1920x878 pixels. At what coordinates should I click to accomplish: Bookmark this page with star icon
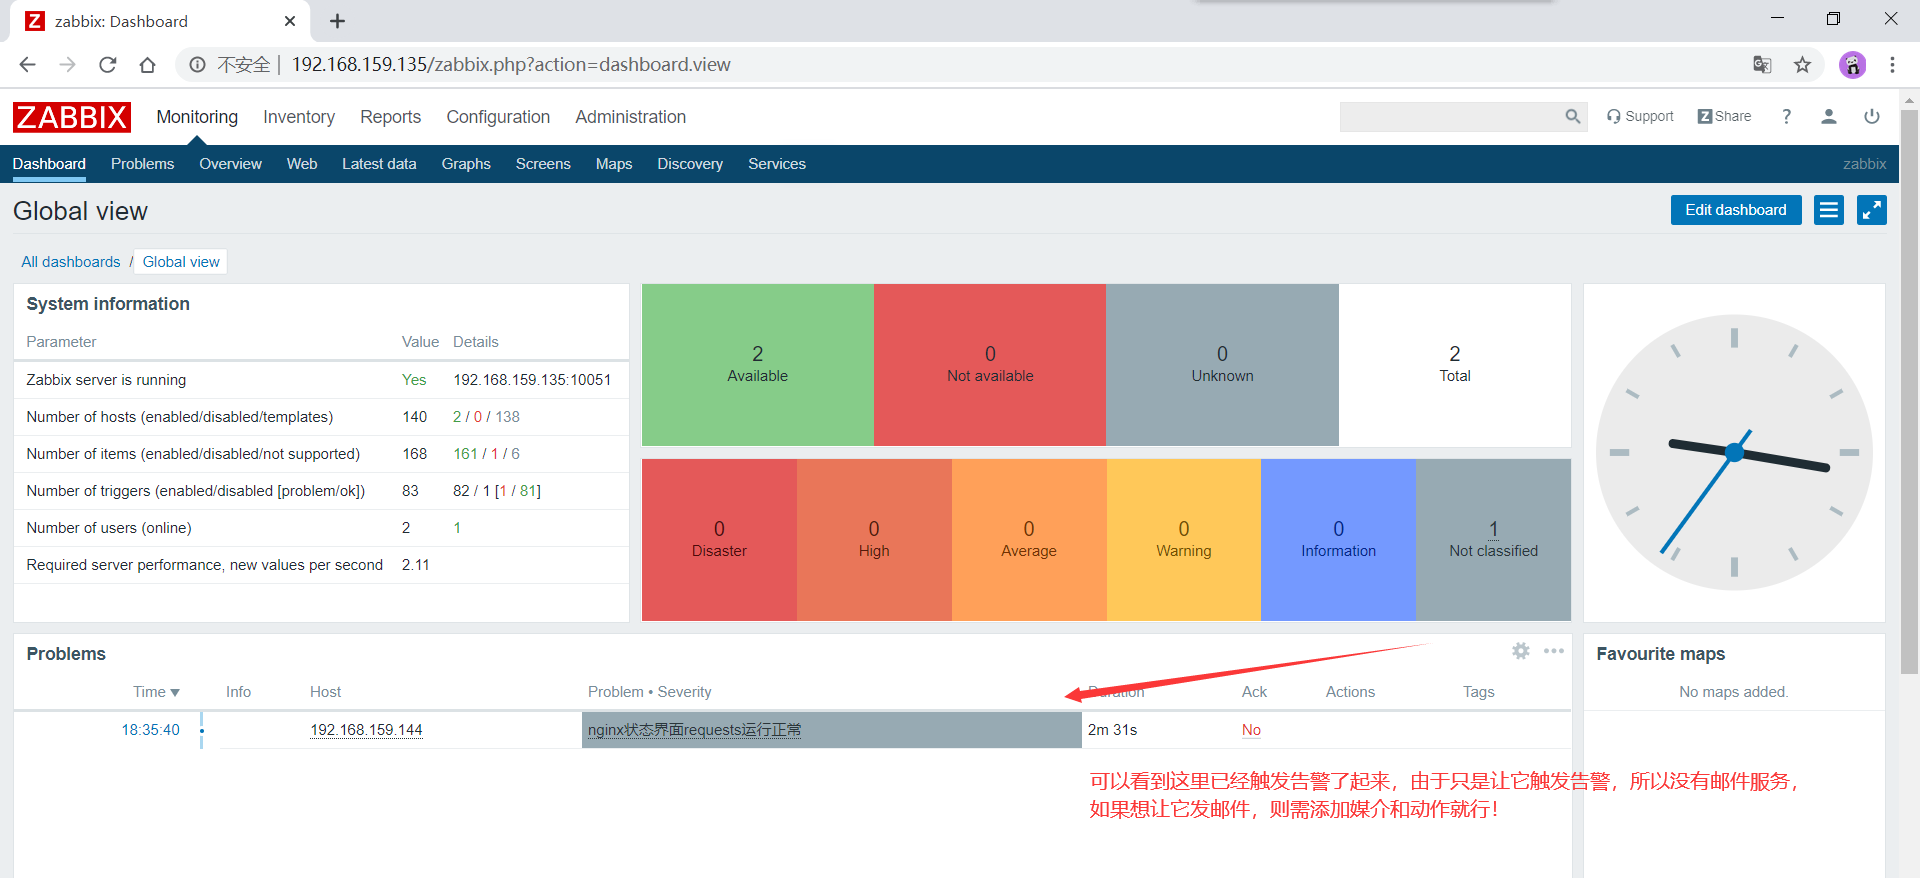(1802, 65)
